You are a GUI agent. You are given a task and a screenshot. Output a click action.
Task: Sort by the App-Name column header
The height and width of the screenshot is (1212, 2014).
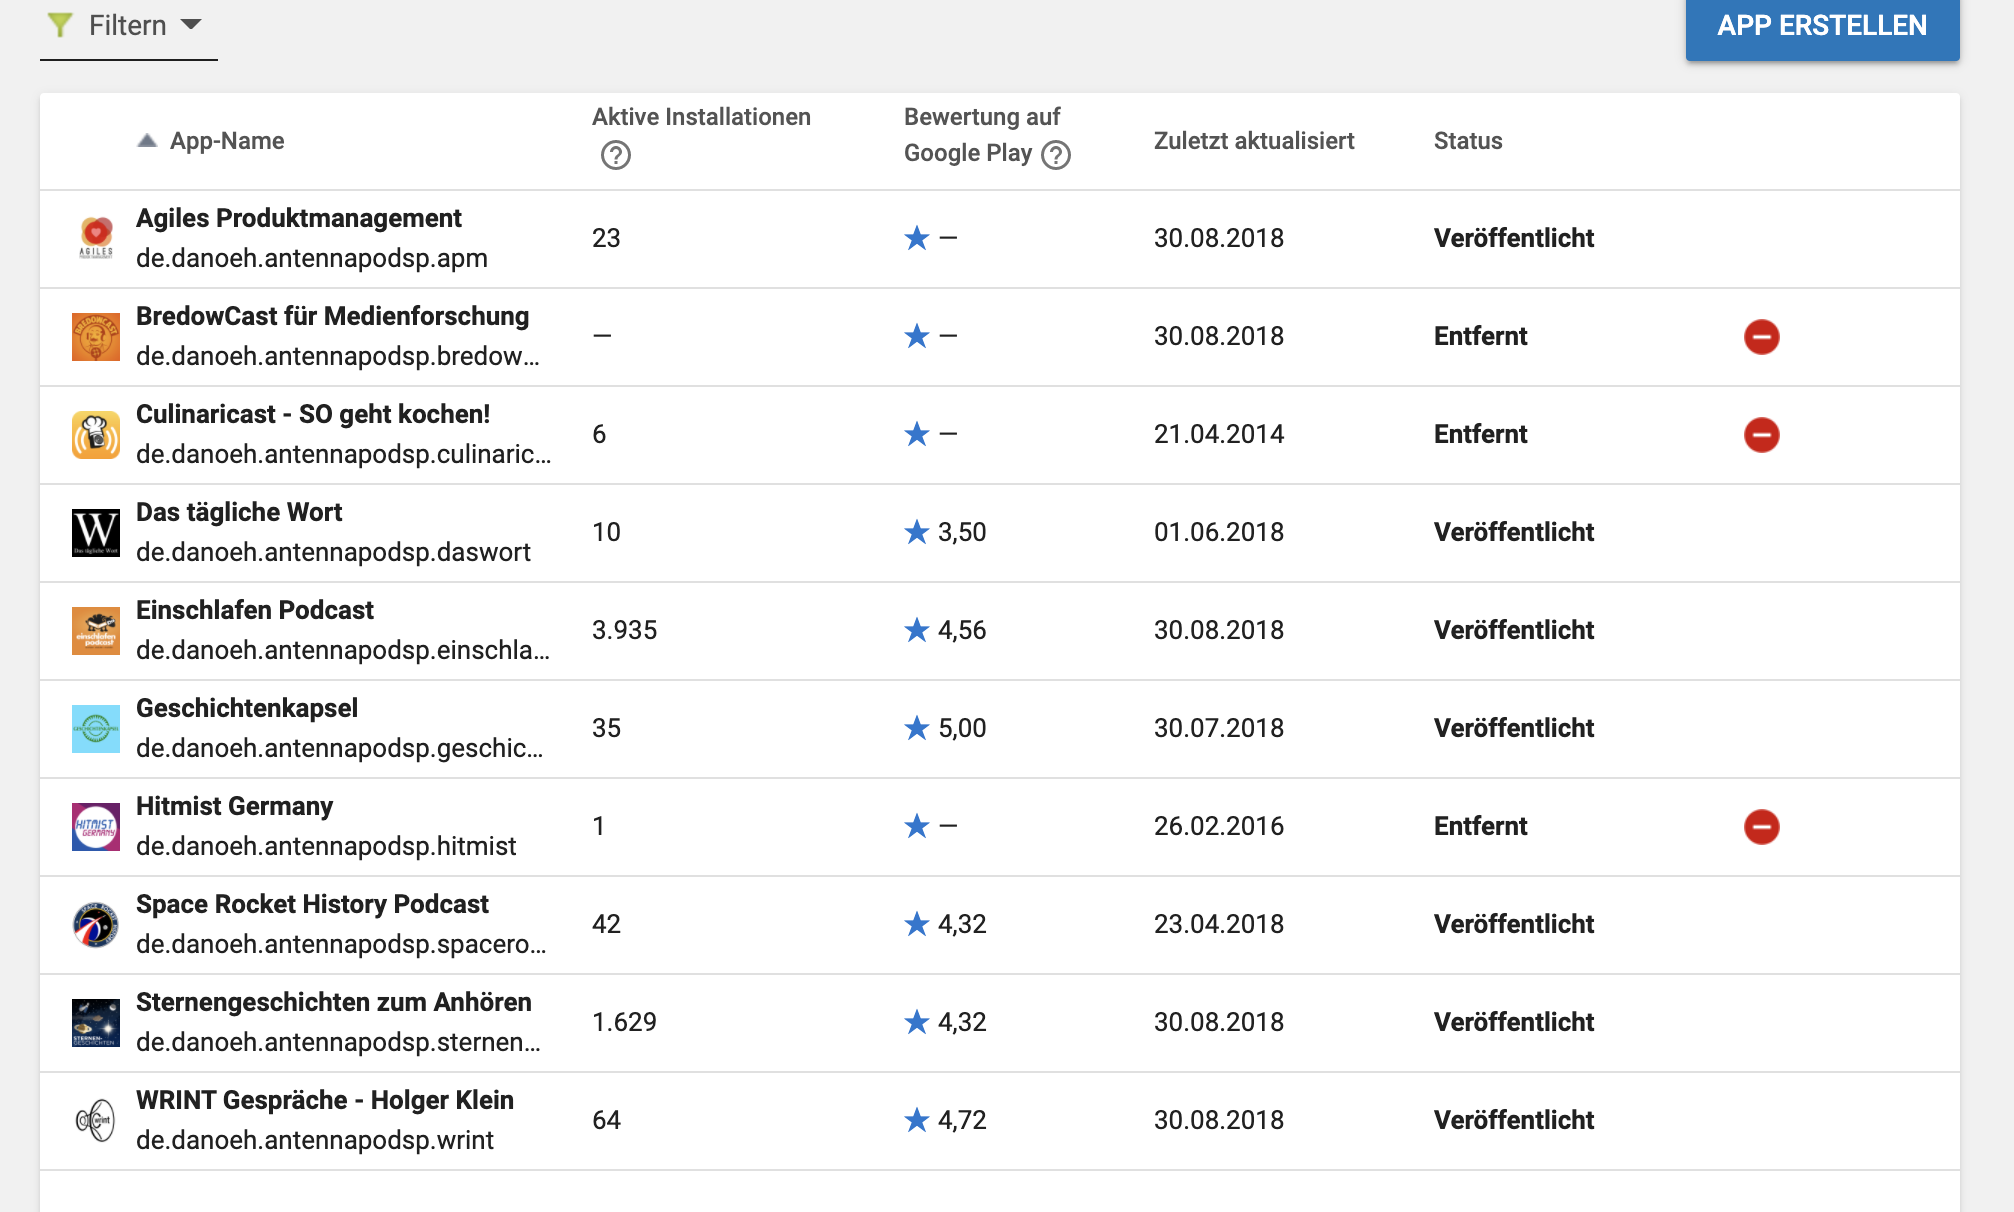pos(227,141)
